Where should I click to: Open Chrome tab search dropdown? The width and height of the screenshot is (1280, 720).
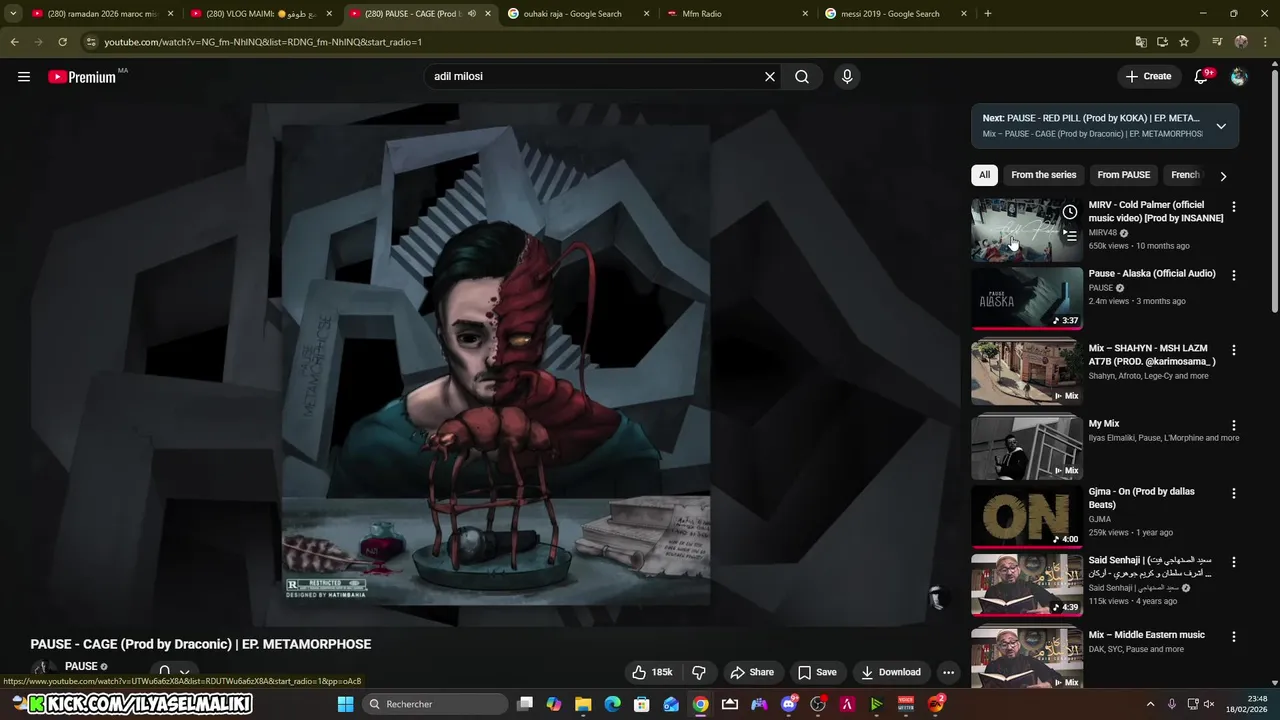(x=13, y=14)
